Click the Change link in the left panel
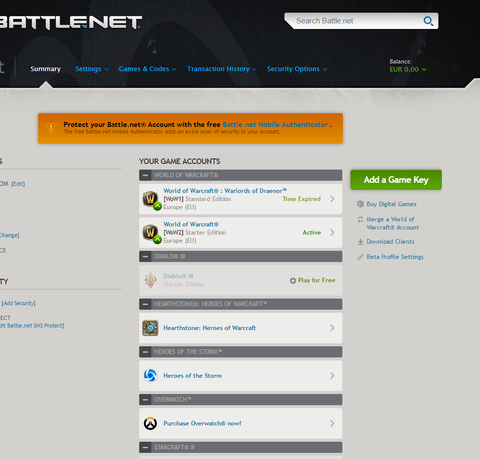This screenshot has height=459, width=480. tap(9, 235)
